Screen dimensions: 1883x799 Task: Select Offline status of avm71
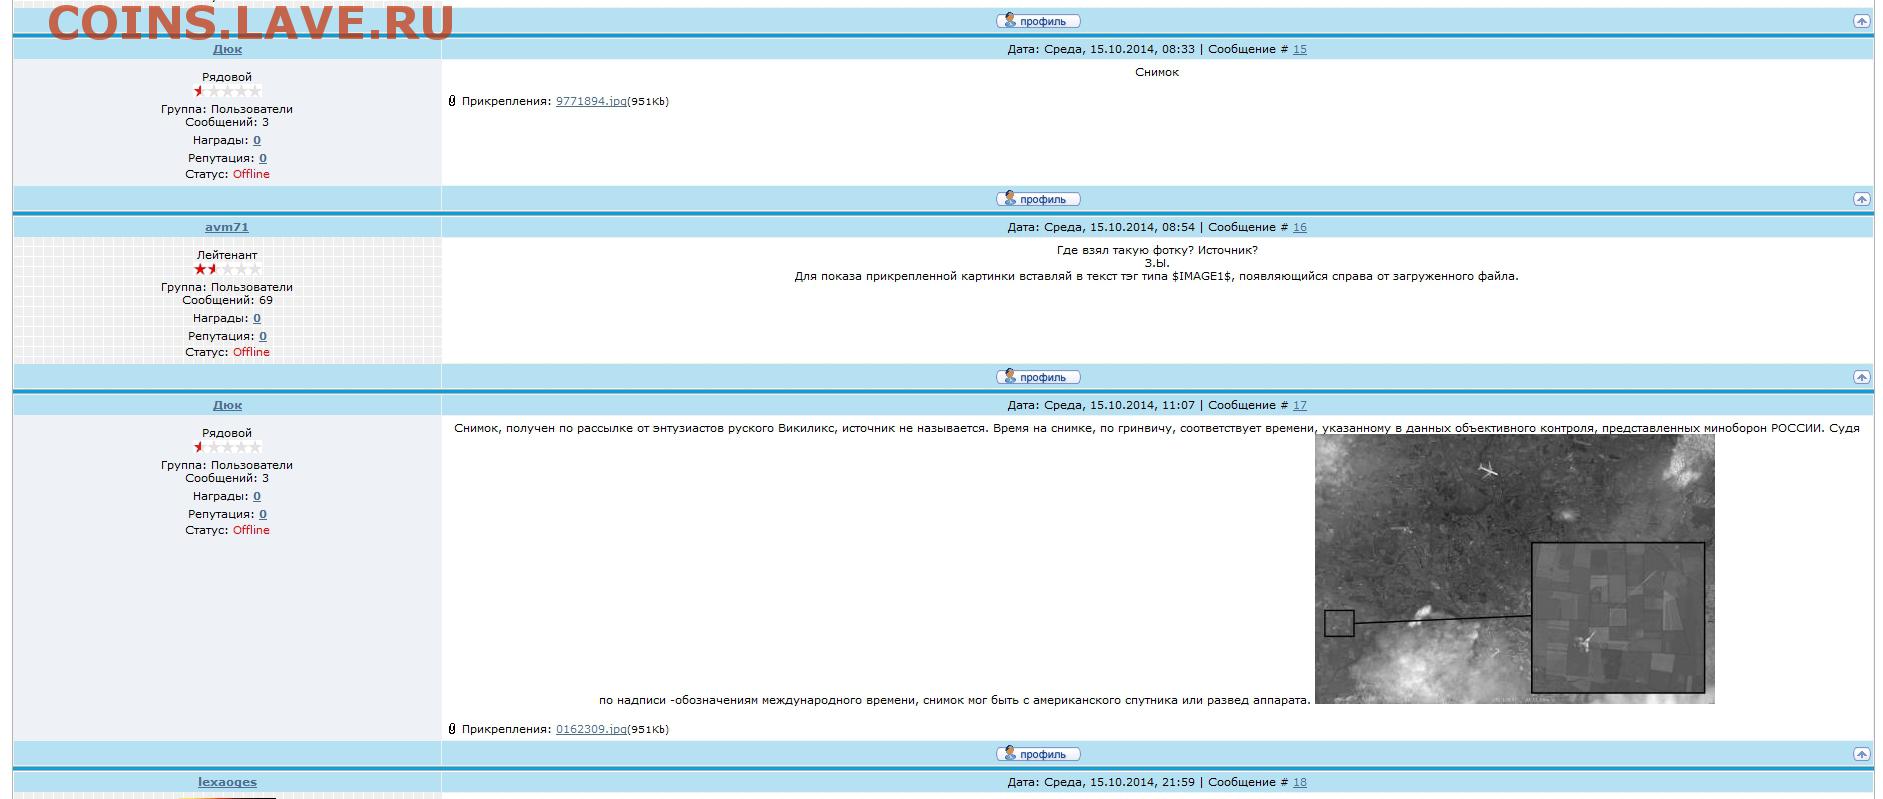(x=251, y=352)
